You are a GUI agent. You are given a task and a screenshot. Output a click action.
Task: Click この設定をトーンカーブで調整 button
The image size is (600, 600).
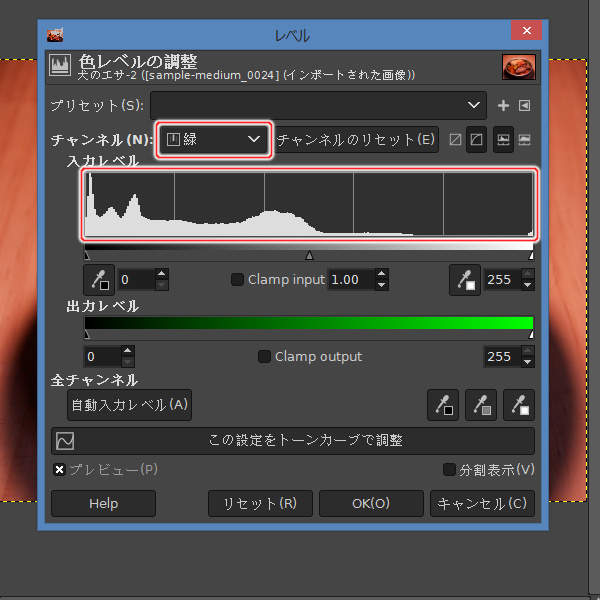click(293, 440)
